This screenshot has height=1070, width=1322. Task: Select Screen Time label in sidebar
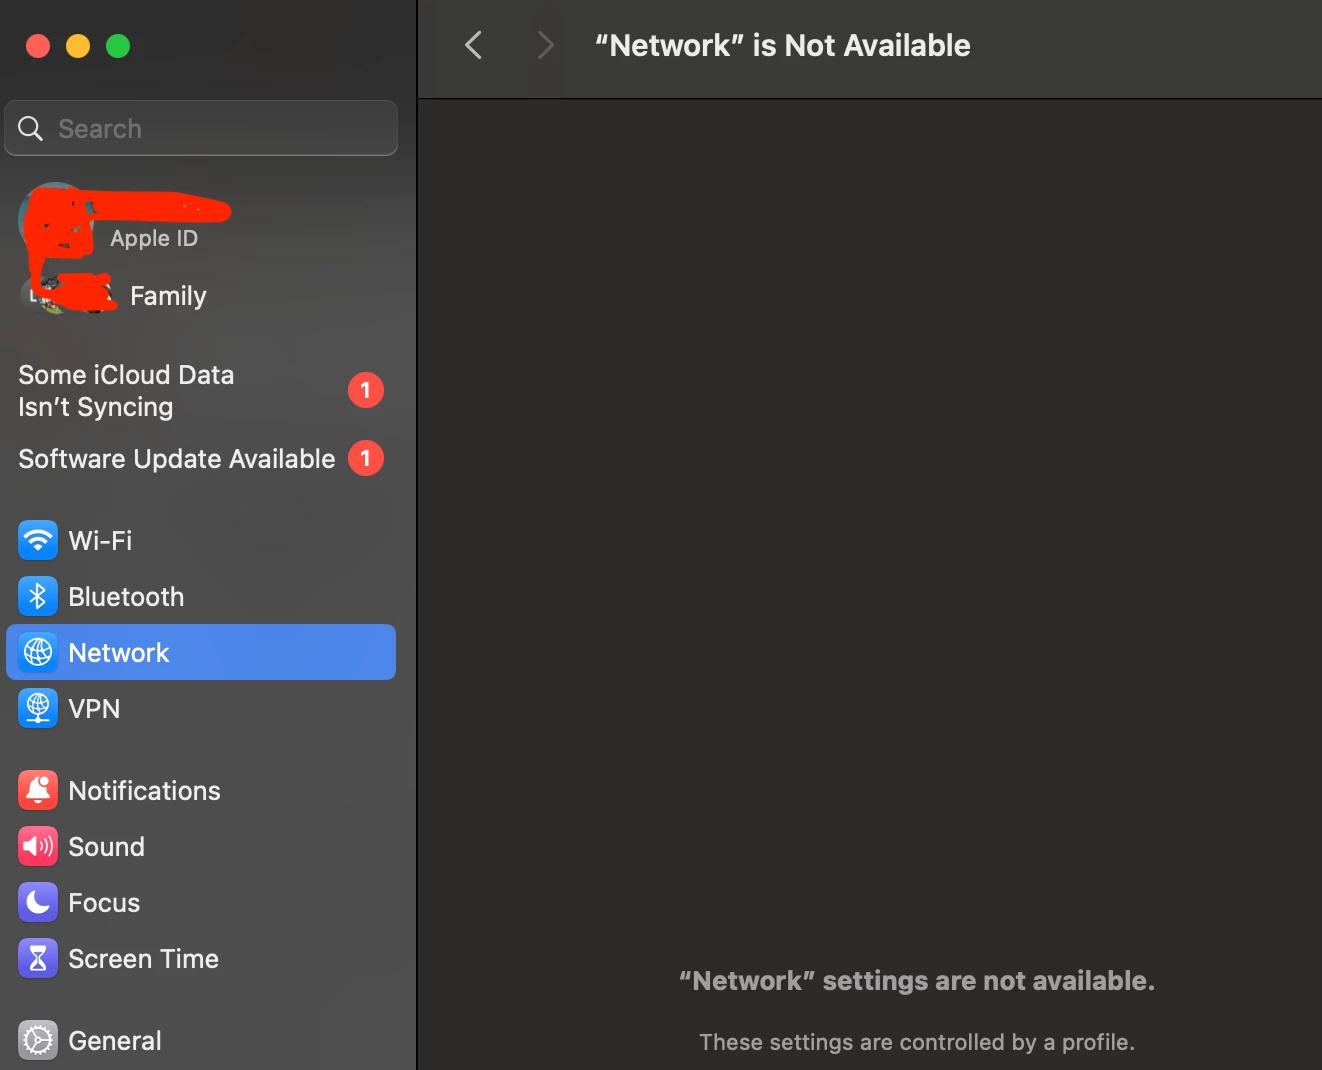[143, 959]
